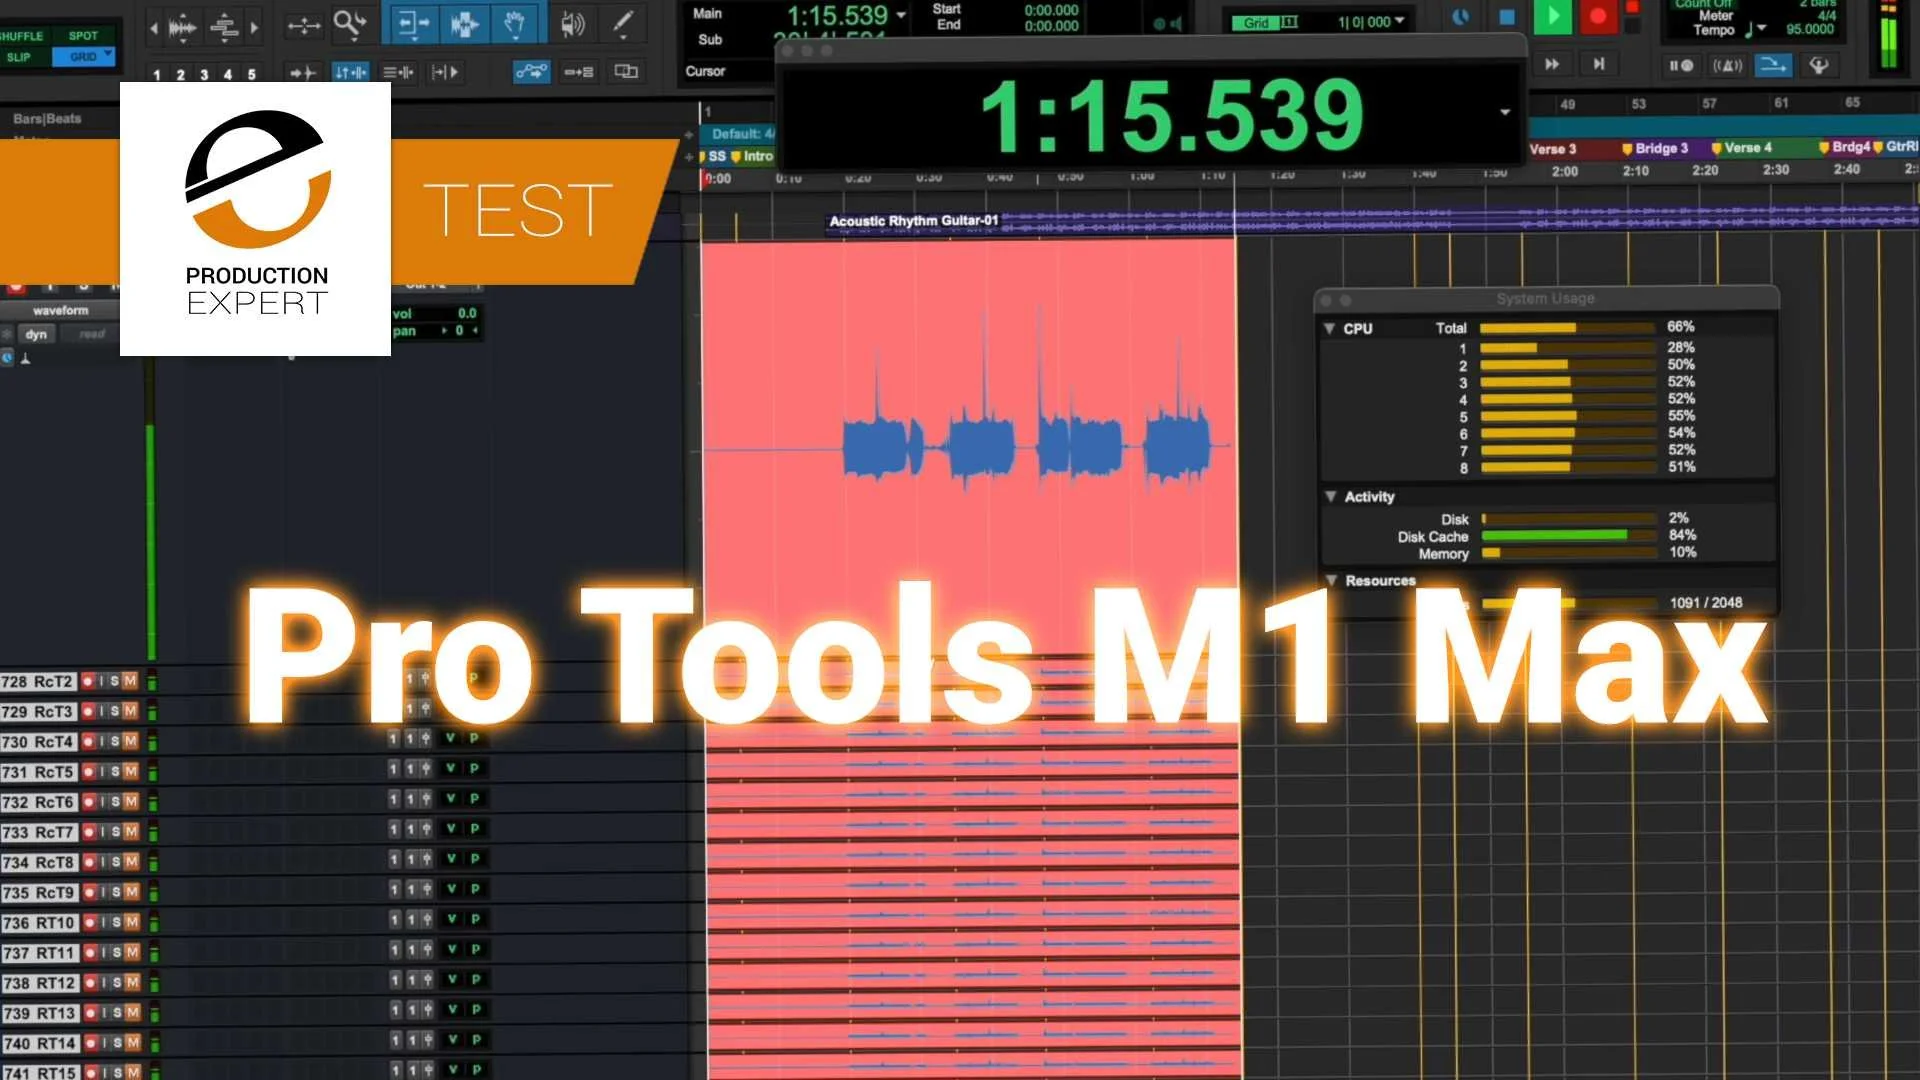Recall zoom preset 5

click(x=251, y=74)
